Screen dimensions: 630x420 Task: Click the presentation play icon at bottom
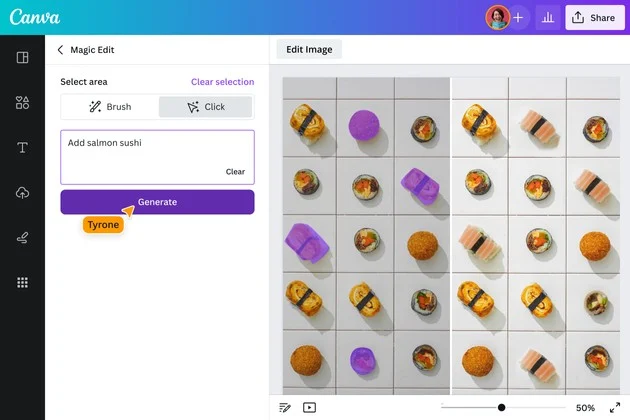(x=309, y=408)
